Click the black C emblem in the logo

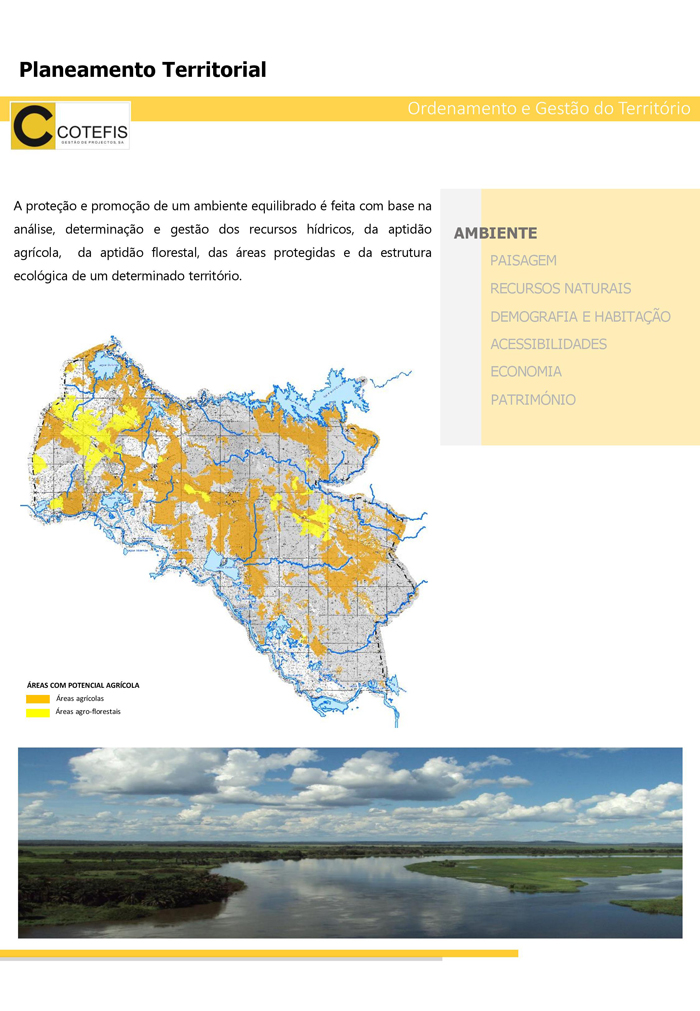(33, 126)
